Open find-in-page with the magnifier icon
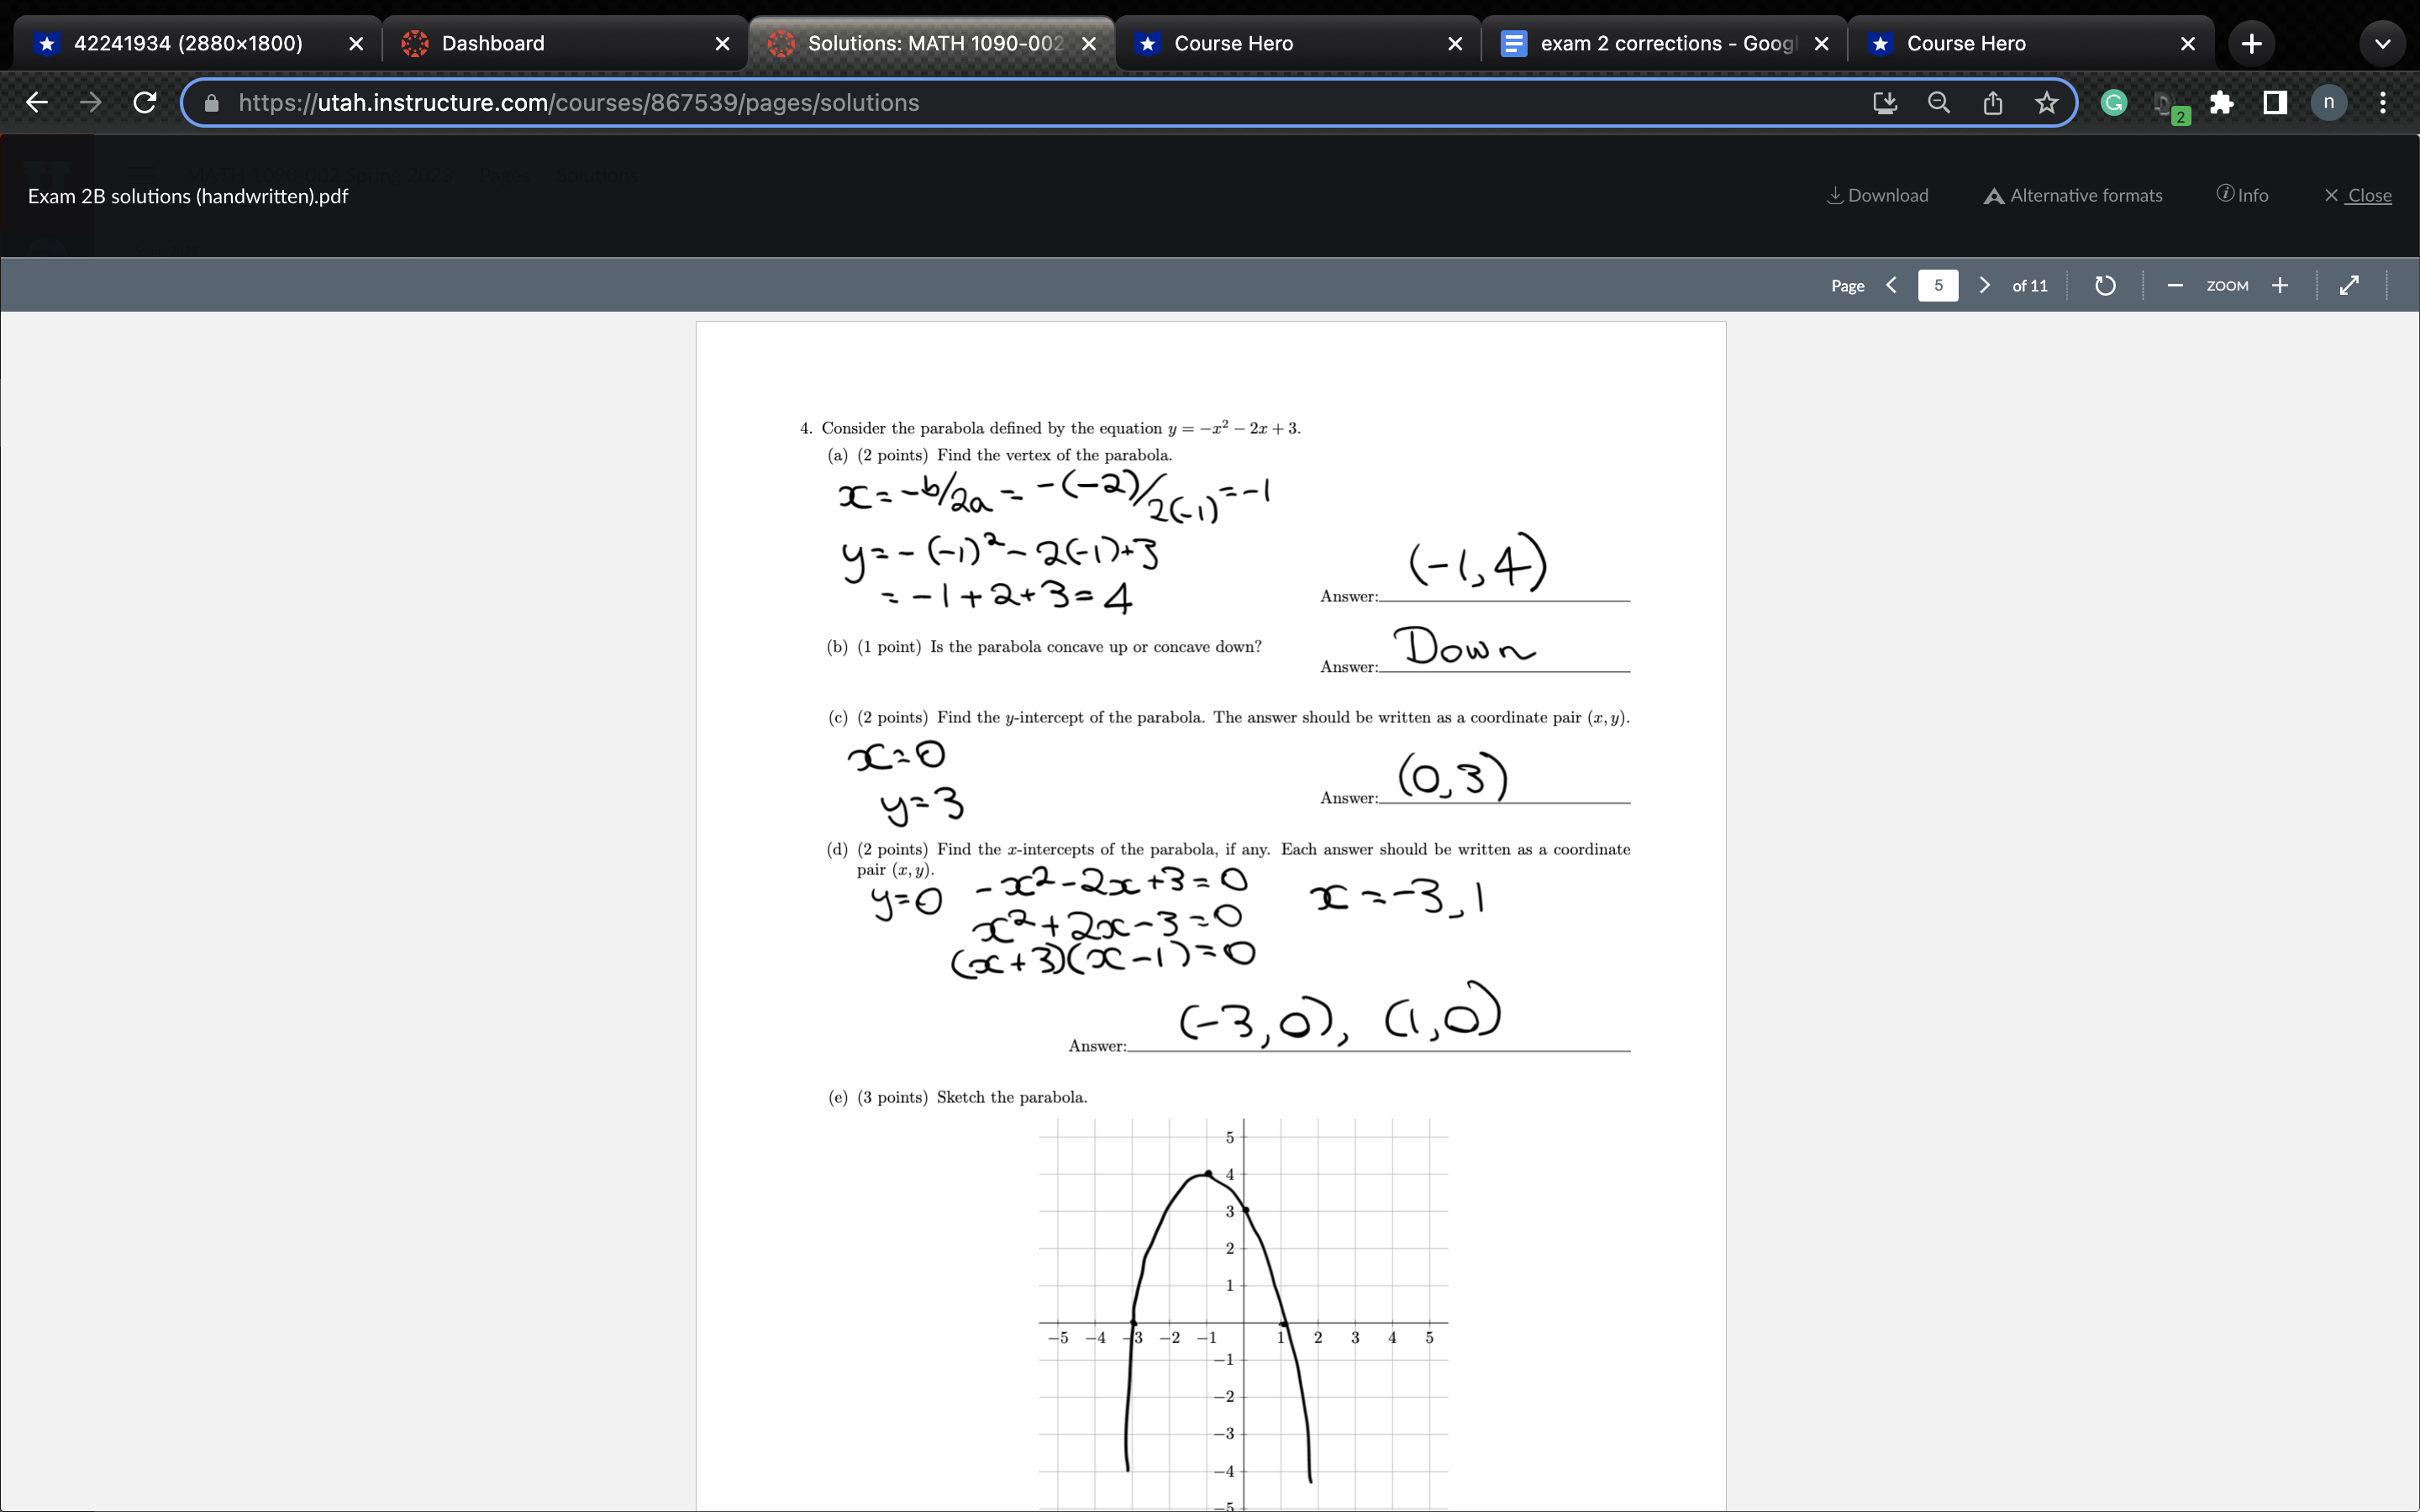The height and width of the screenshot is (1512, 2420). [x=1938, y=102]
